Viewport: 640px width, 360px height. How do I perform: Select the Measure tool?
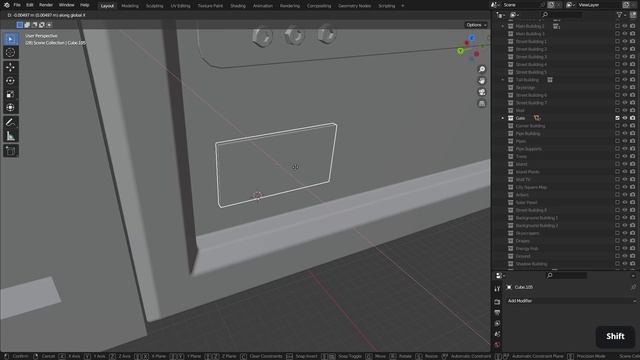11,136
